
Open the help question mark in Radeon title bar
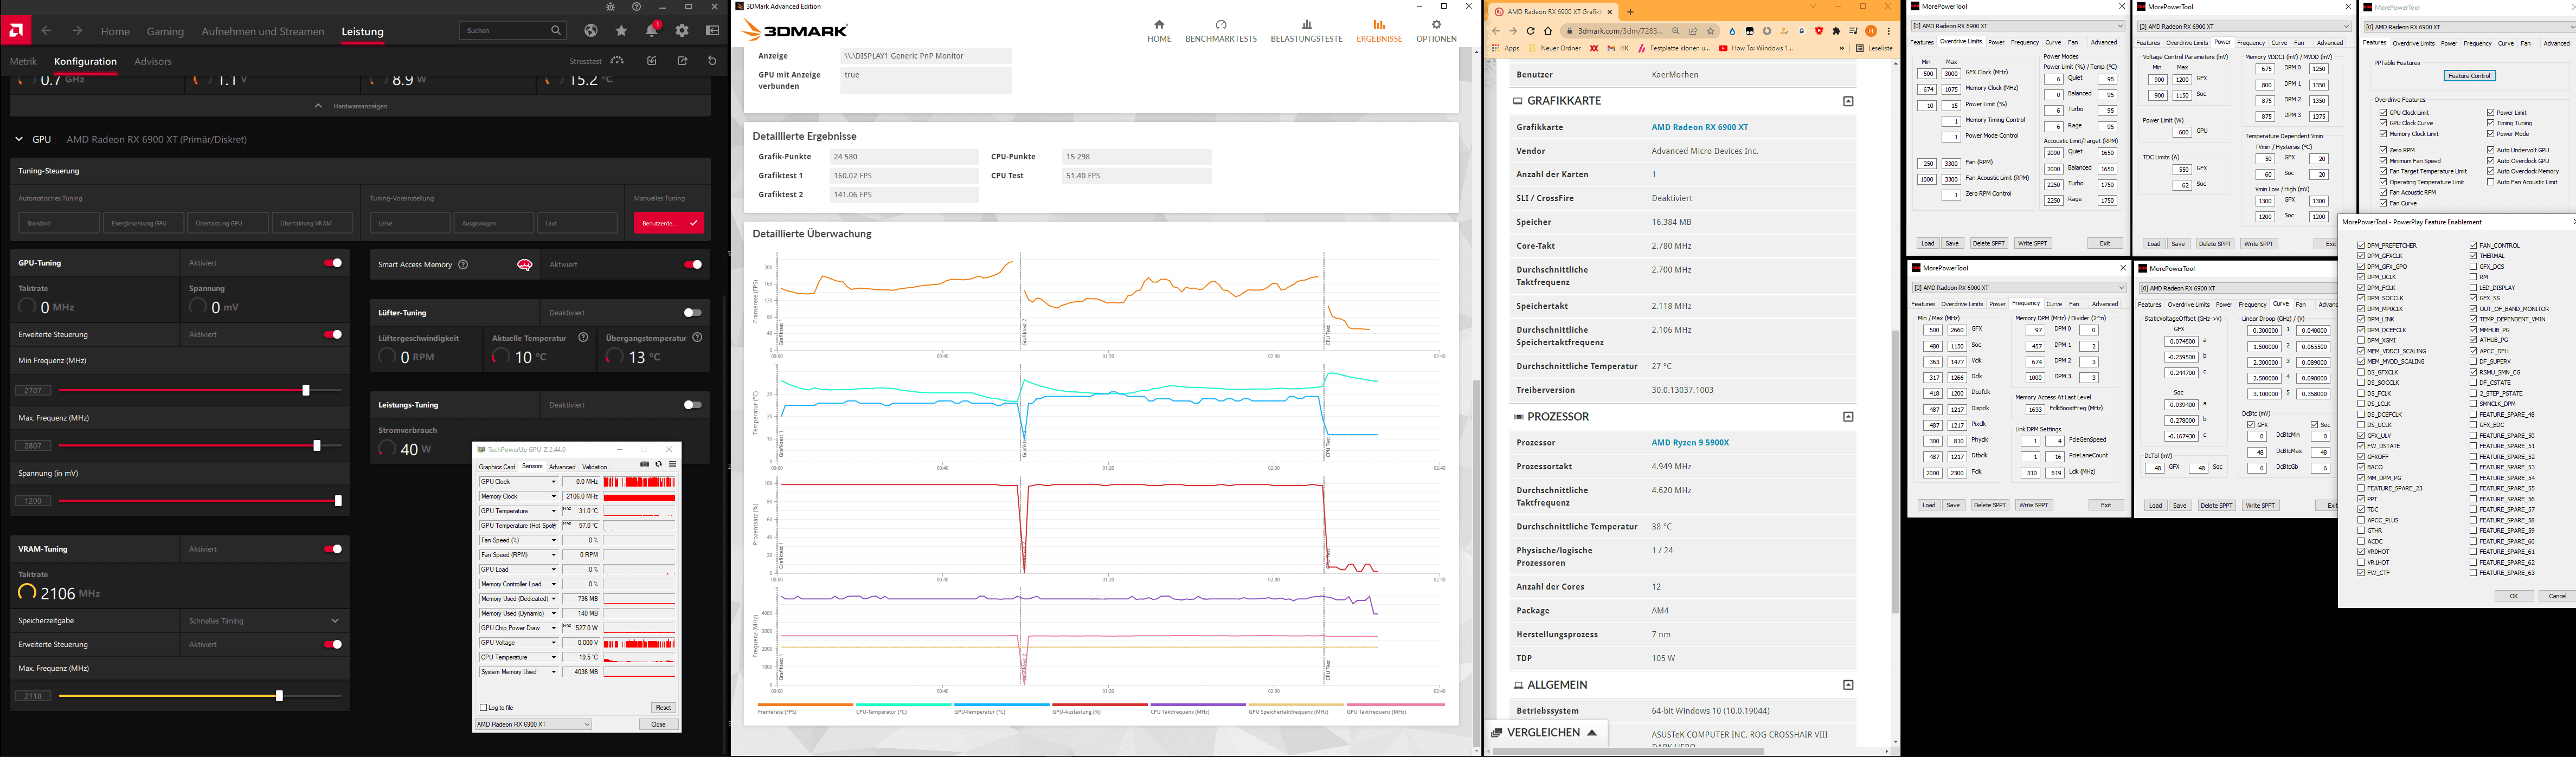click(637, 7)
